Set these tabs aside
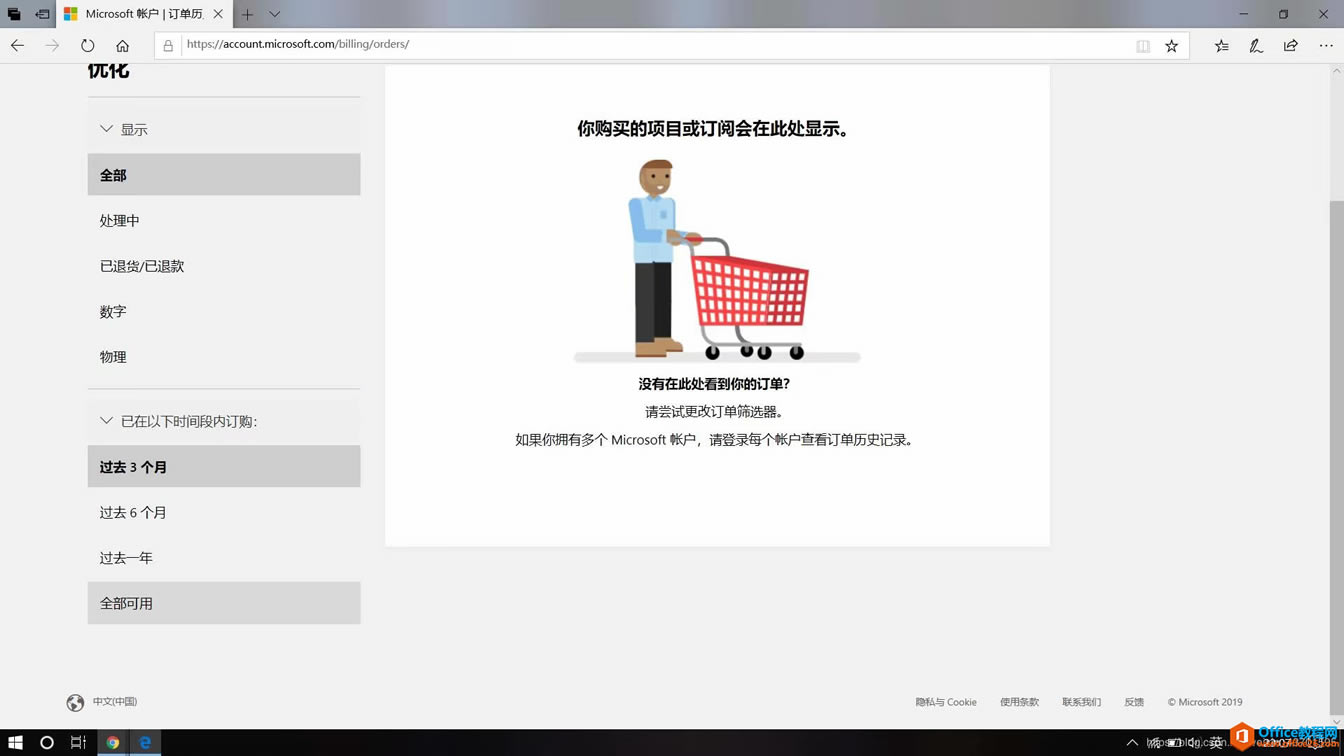 point(42,14)
